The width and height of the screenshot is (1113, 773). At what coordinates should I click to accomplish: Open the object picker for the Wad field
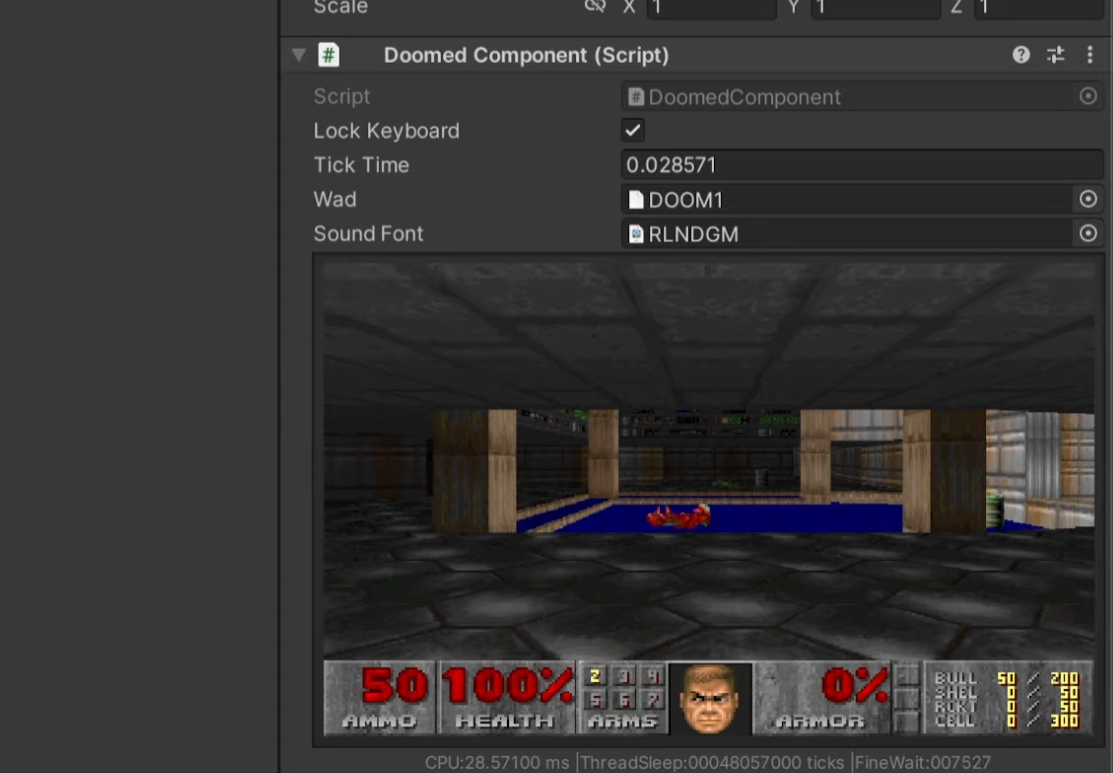1087,199
